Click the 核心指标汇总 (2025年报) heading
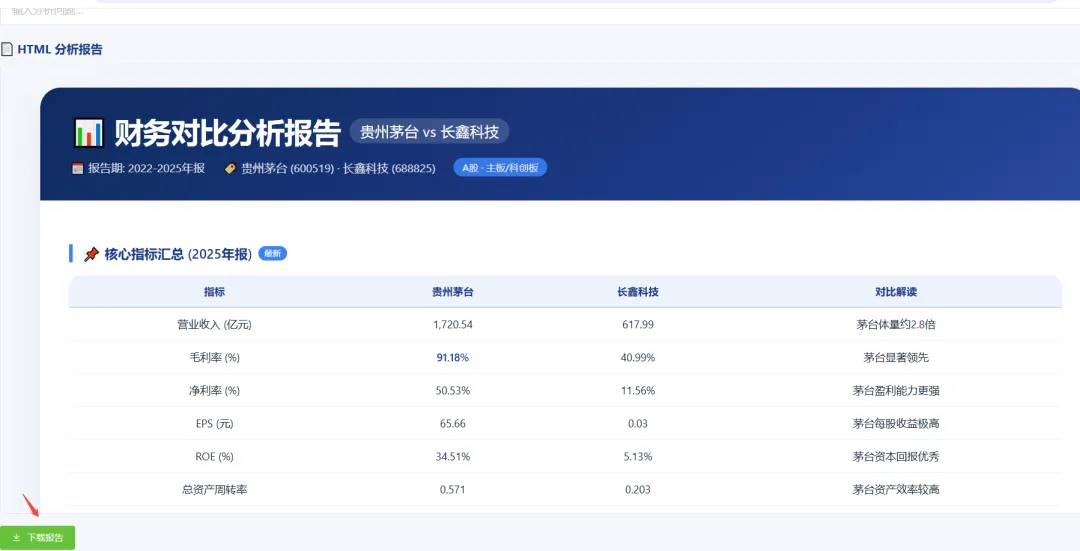The width and height of the screenshot is (1080, 551). click(x=178, y=254)
